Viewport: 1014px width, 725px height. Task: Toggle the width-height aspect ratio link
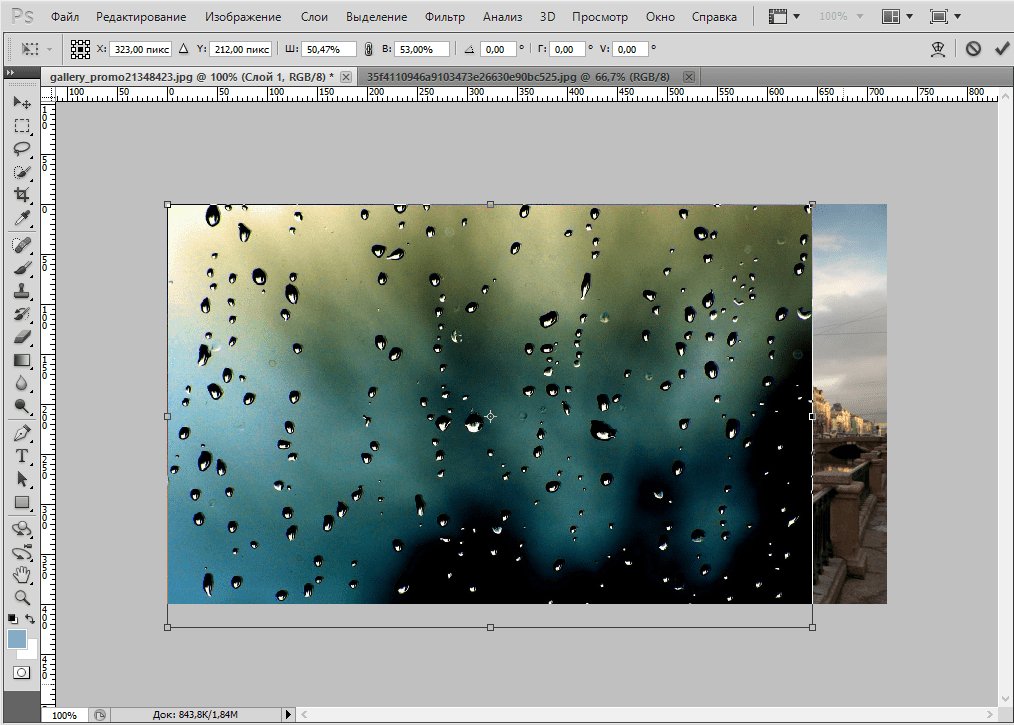[368, 49]
